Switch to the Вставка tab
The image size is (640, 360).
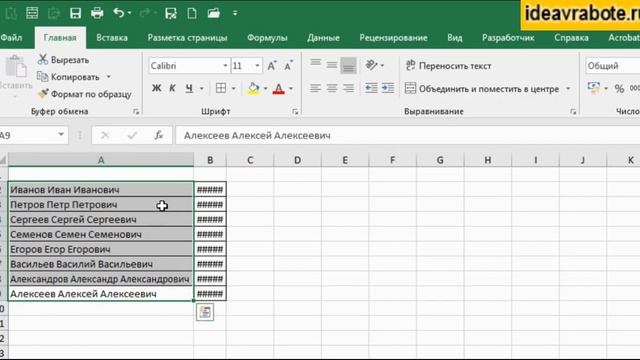pos(112,38)
